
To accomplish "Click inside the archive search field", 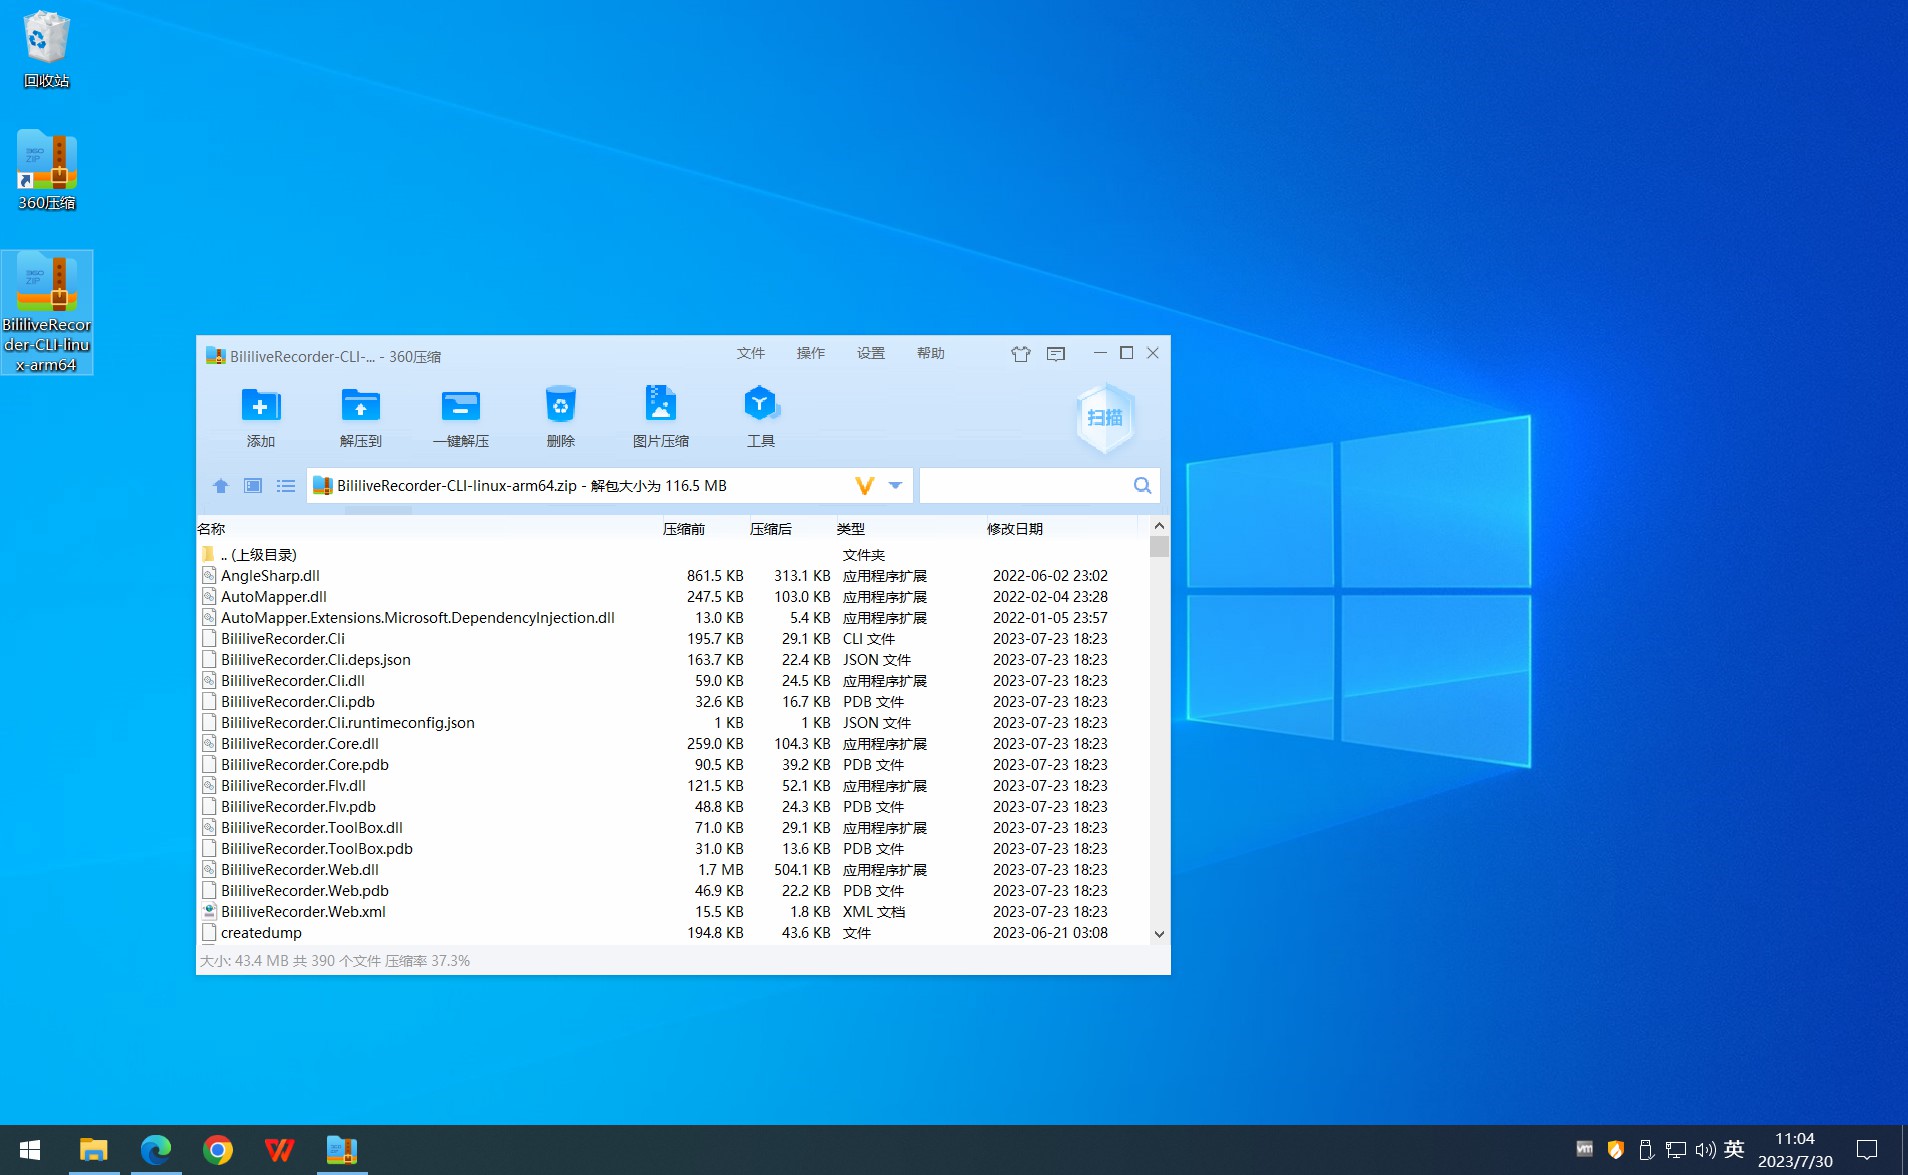I will pos(1023,486).
